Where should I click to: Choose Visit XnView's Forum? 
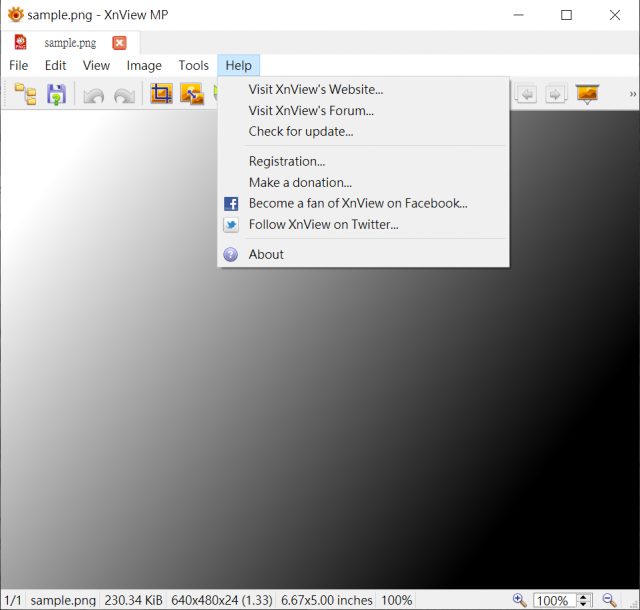pos(363,111)
